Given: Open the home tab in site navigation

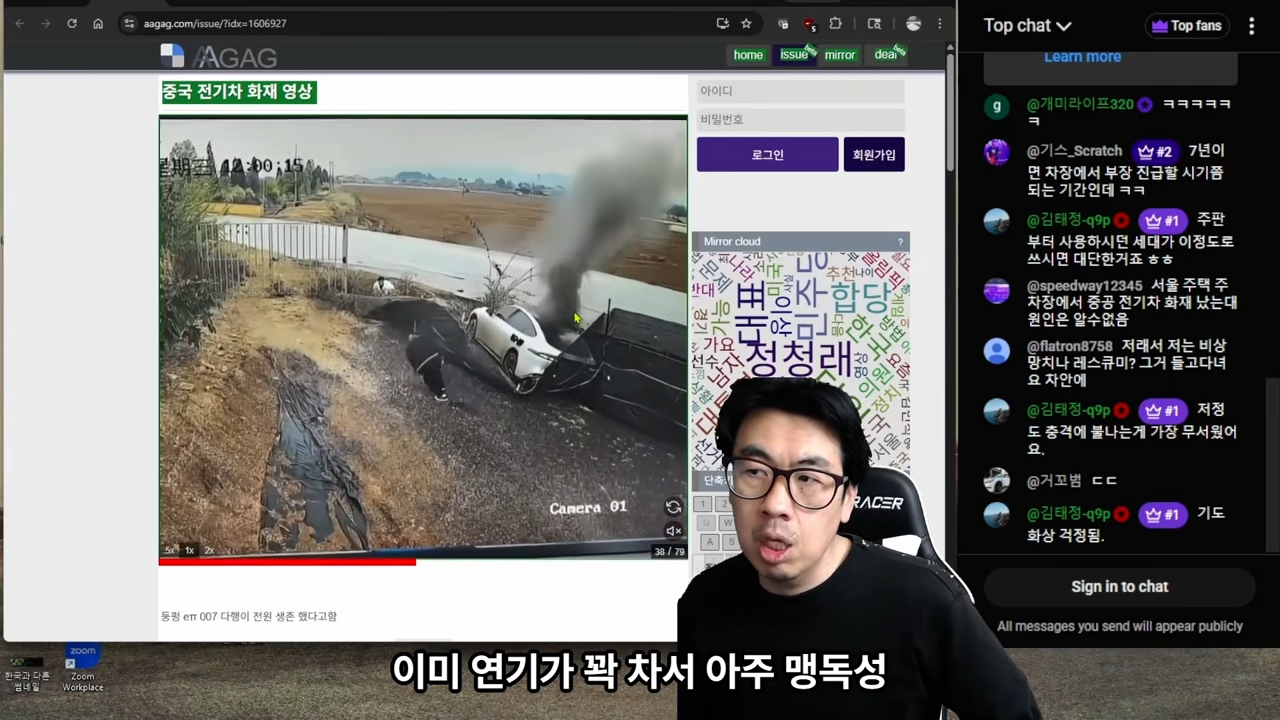Looking at the screenshot, I should [748, 55].
